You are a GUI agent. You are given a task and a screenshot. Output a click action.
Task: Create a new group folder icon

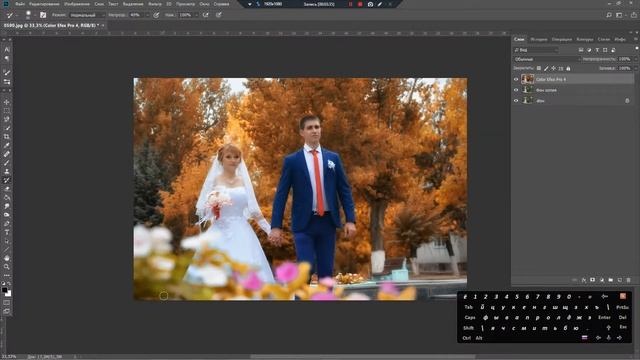pos(611,280)
